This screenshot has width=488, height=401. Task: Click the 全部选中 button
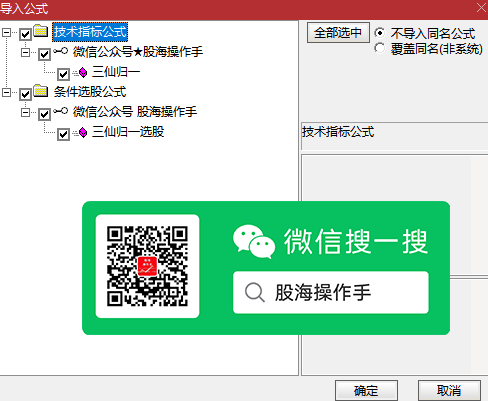(x=338, y=33)
